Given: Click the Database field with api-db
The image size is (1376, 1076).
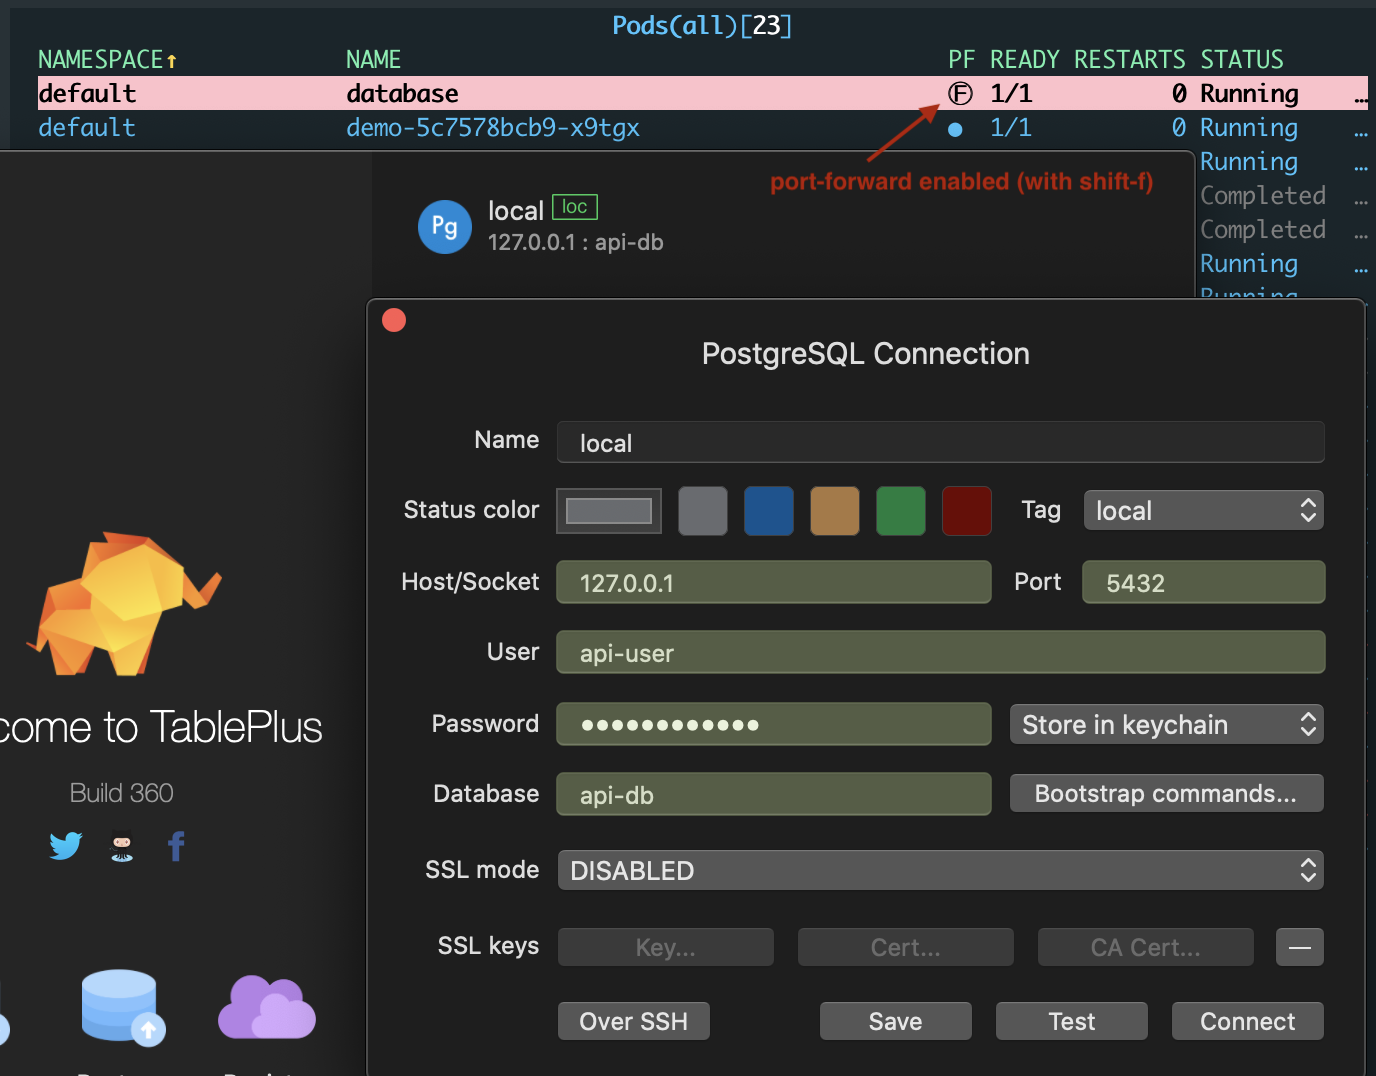Looking at the screenshot, I should point(774,794).
